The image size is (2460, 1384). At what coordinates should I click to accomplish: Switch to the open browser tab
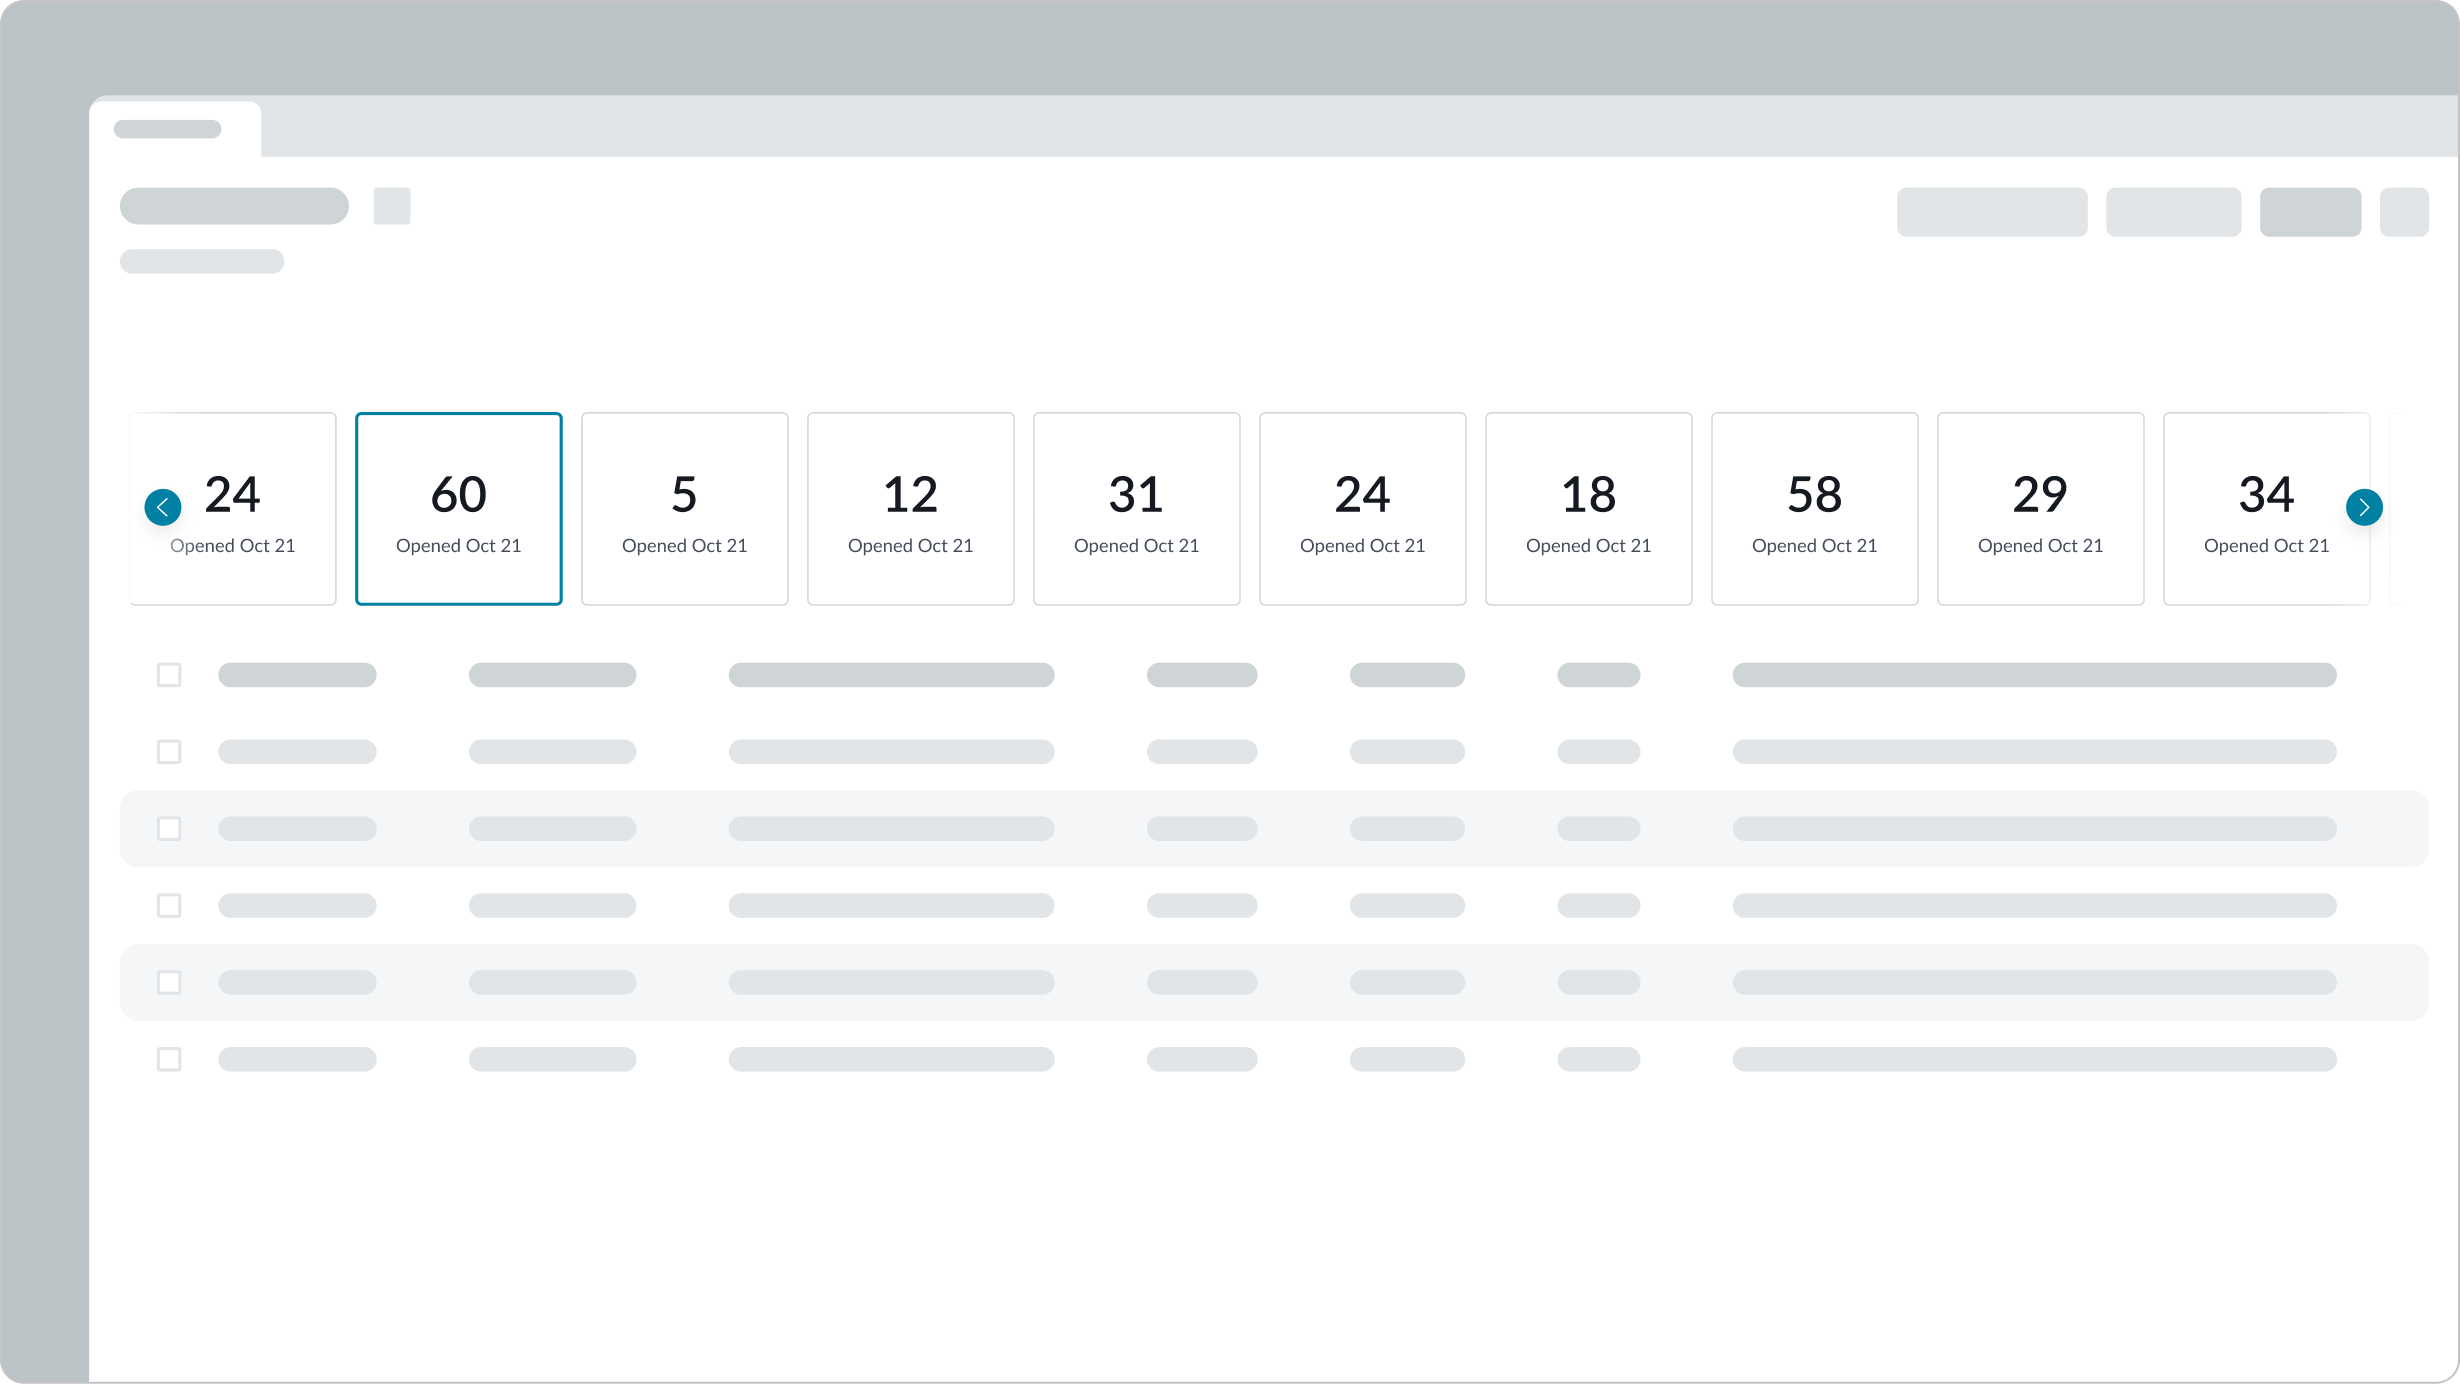176,128
